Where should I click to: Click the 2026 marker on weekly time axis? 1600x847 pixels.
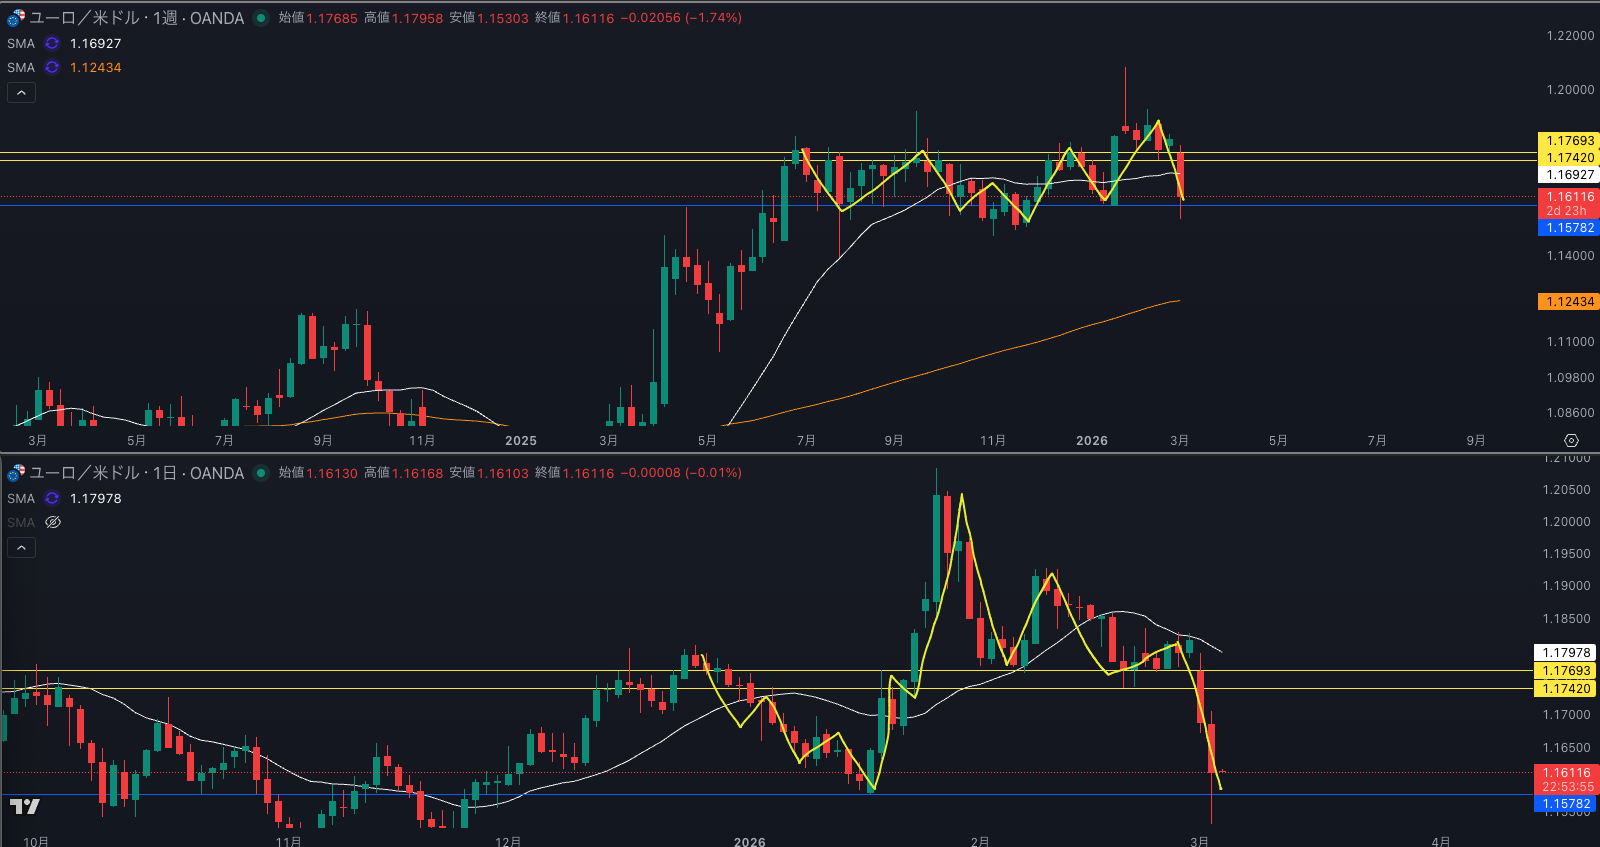pos(1091,441)
